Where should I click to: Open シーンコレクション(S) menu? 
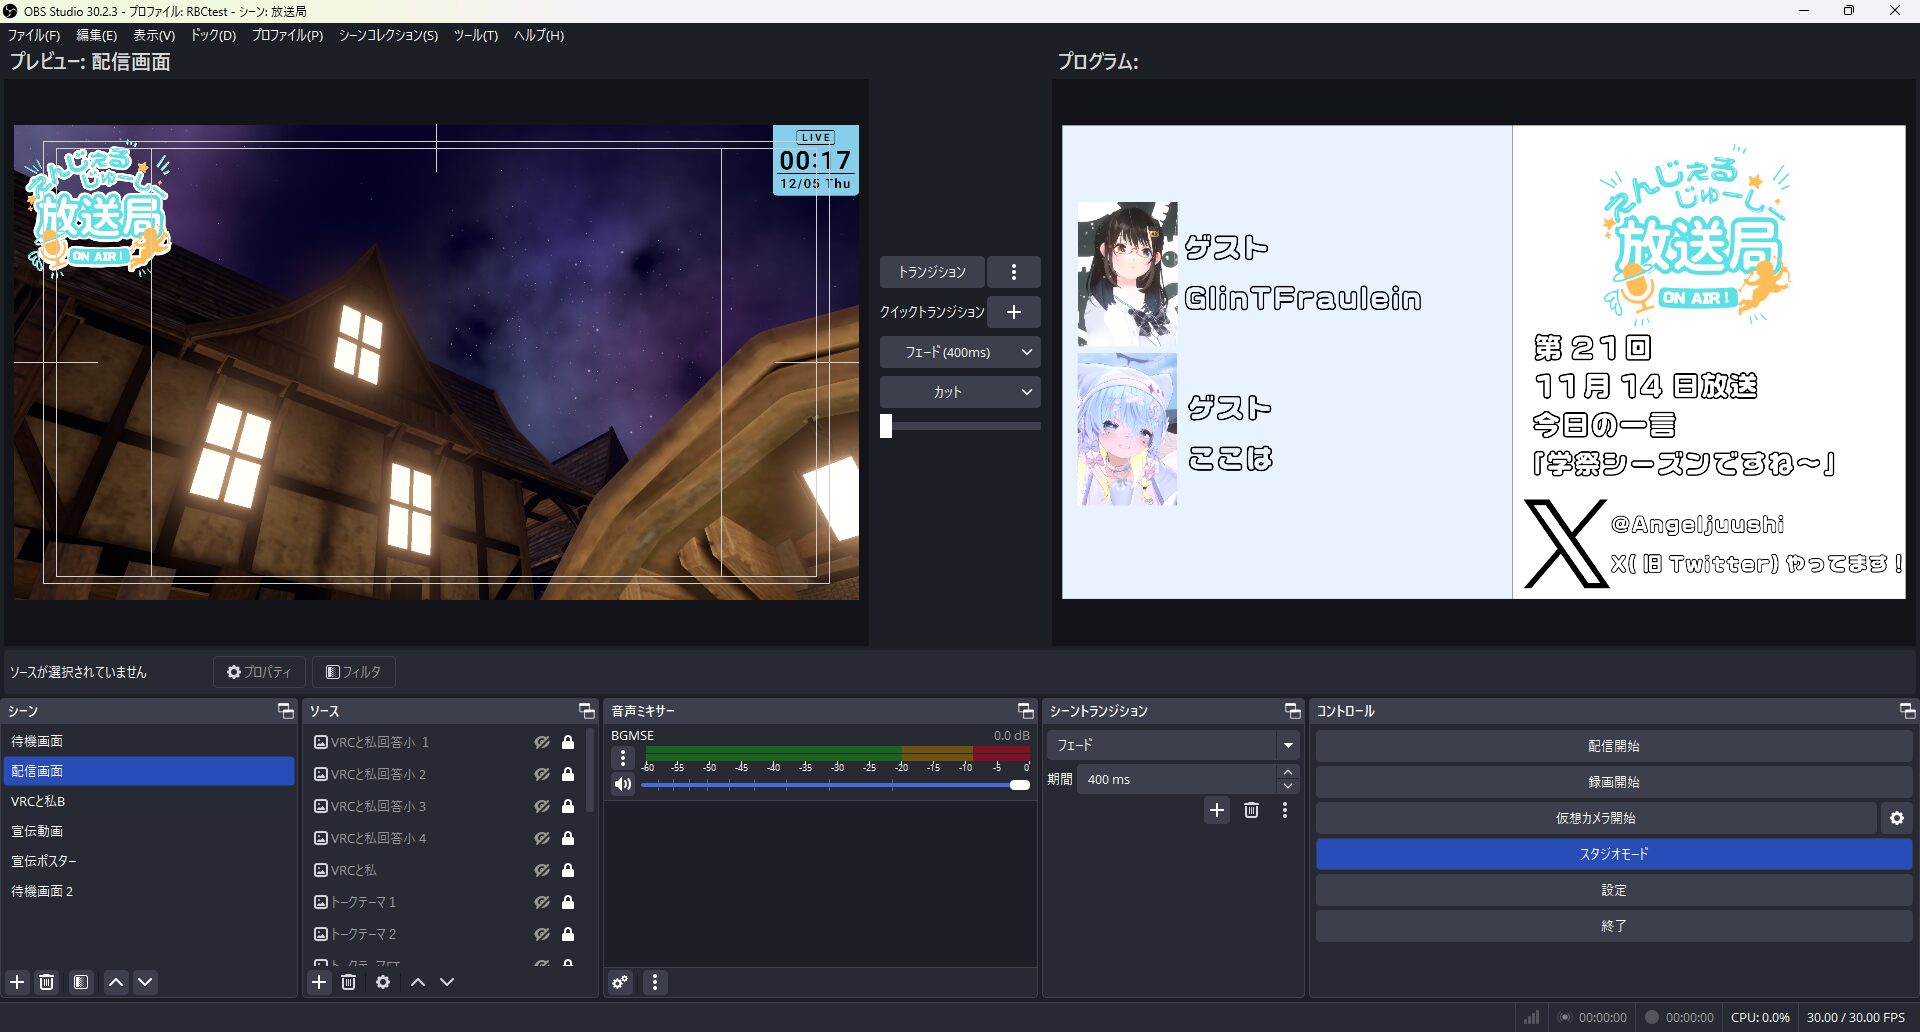click(388, 35)
